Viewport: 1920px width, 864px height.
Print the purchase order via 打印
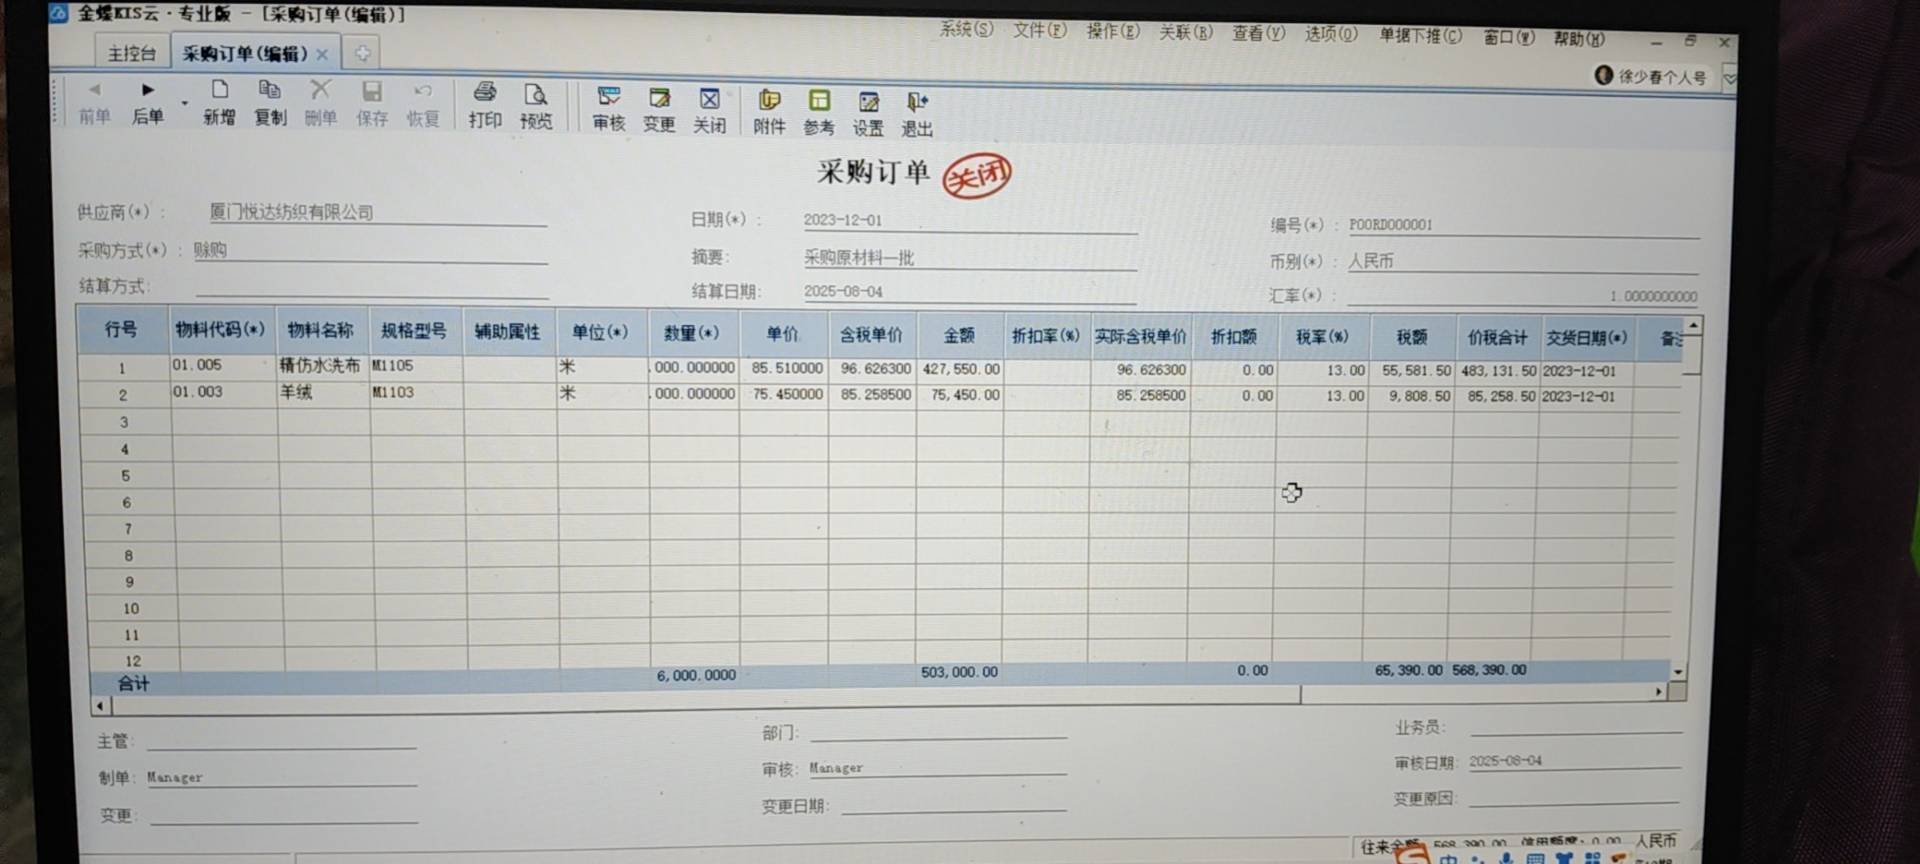pyautogui.click(x=485, y=106)
